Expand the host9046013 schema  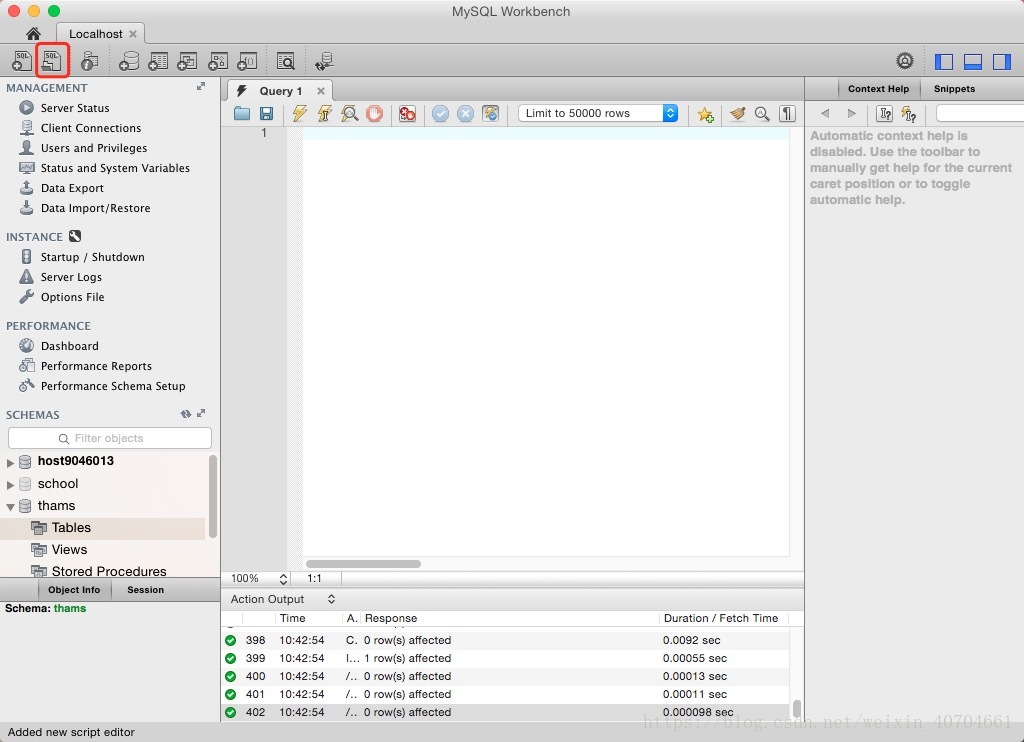(x=10, y=462)
